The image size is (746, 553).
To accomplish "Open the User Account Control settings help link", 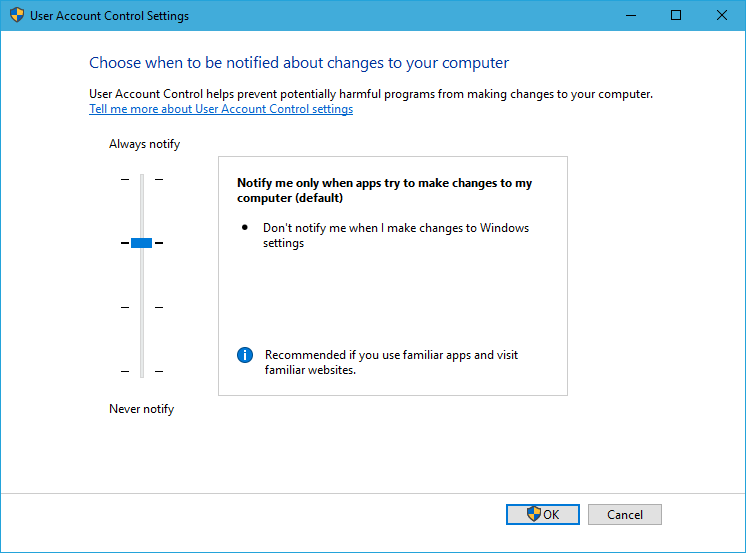I will coord(221,109).
